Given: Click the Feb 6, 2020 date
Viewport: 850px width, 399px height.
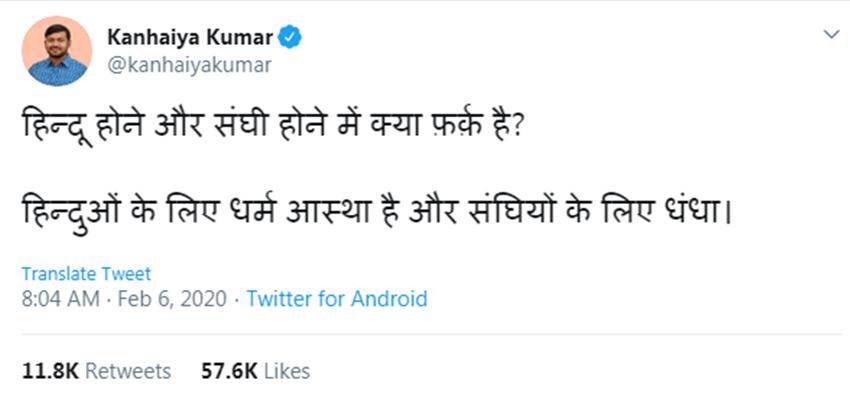Looking at the screenshot, I should pyautogui.click(x=172, y=299).
